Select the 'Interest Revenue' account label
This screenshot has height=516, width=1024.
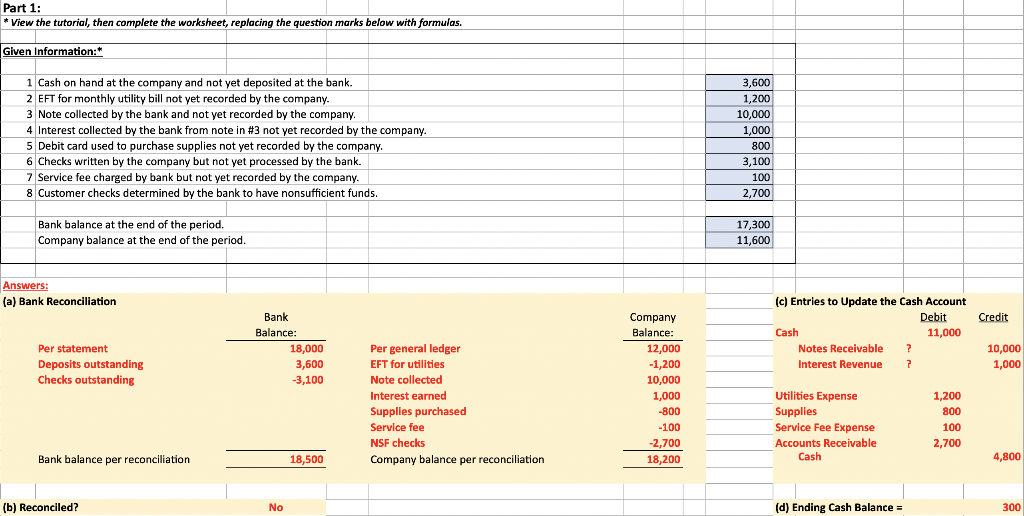click(840, 364)
